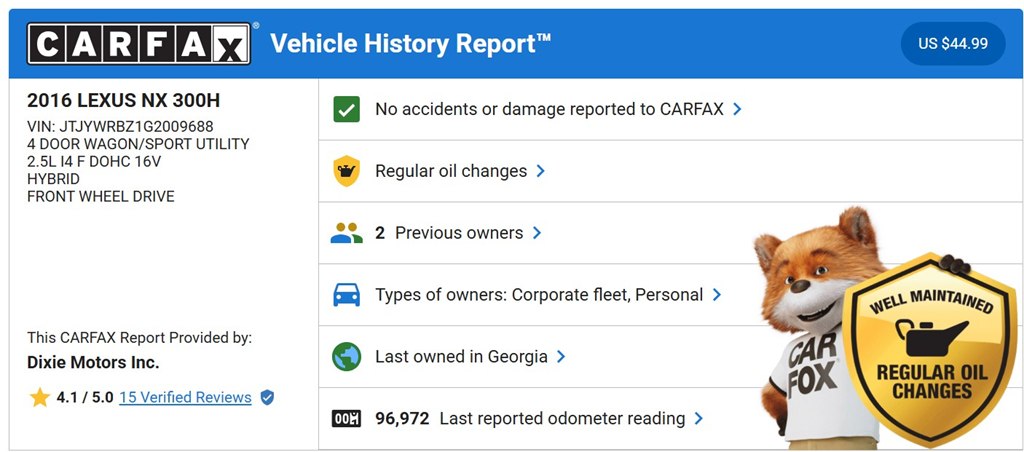Image resolution: width=1024 pixels, height=452 pixels.
Task: Open the 15 Verified Reviews link
Action: (x=185, y=397)
